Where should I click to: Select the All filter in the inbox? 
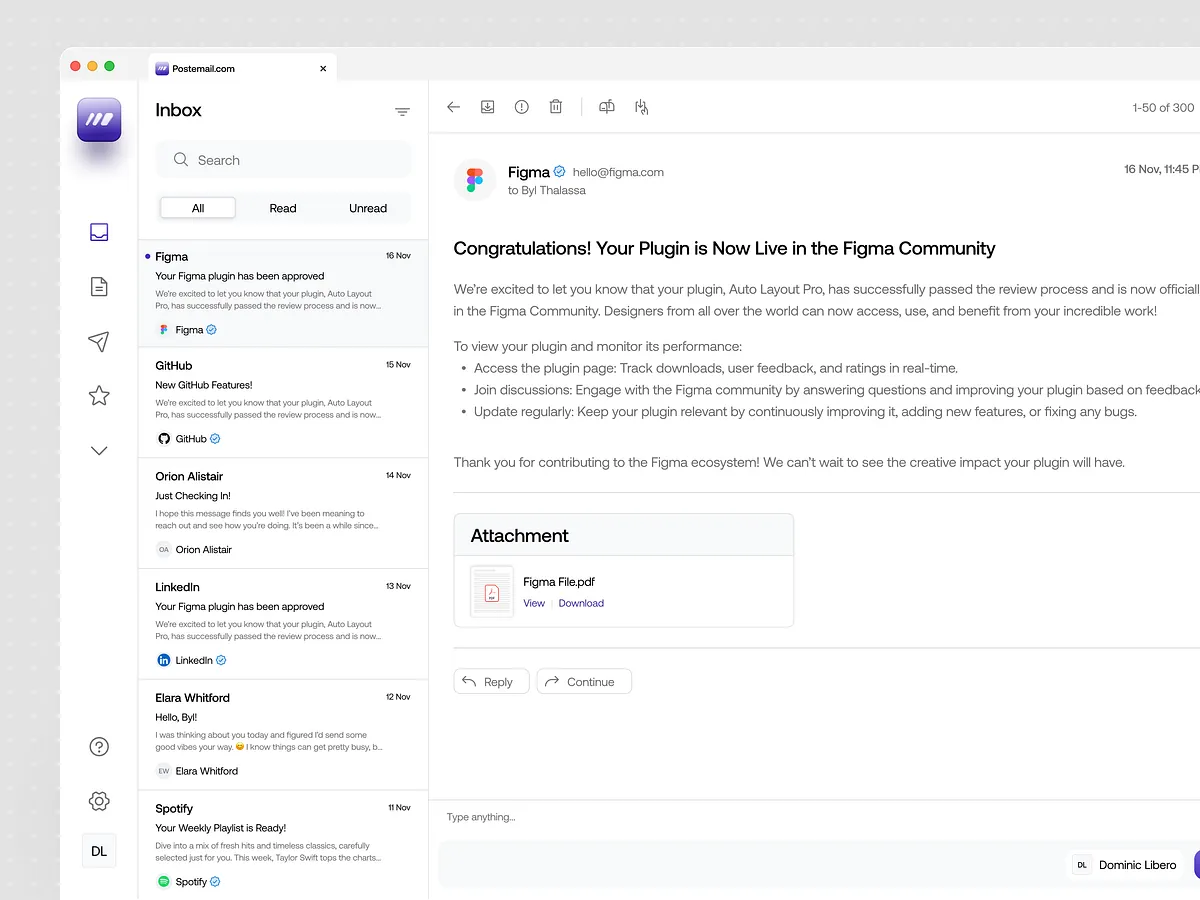(198, 208)
